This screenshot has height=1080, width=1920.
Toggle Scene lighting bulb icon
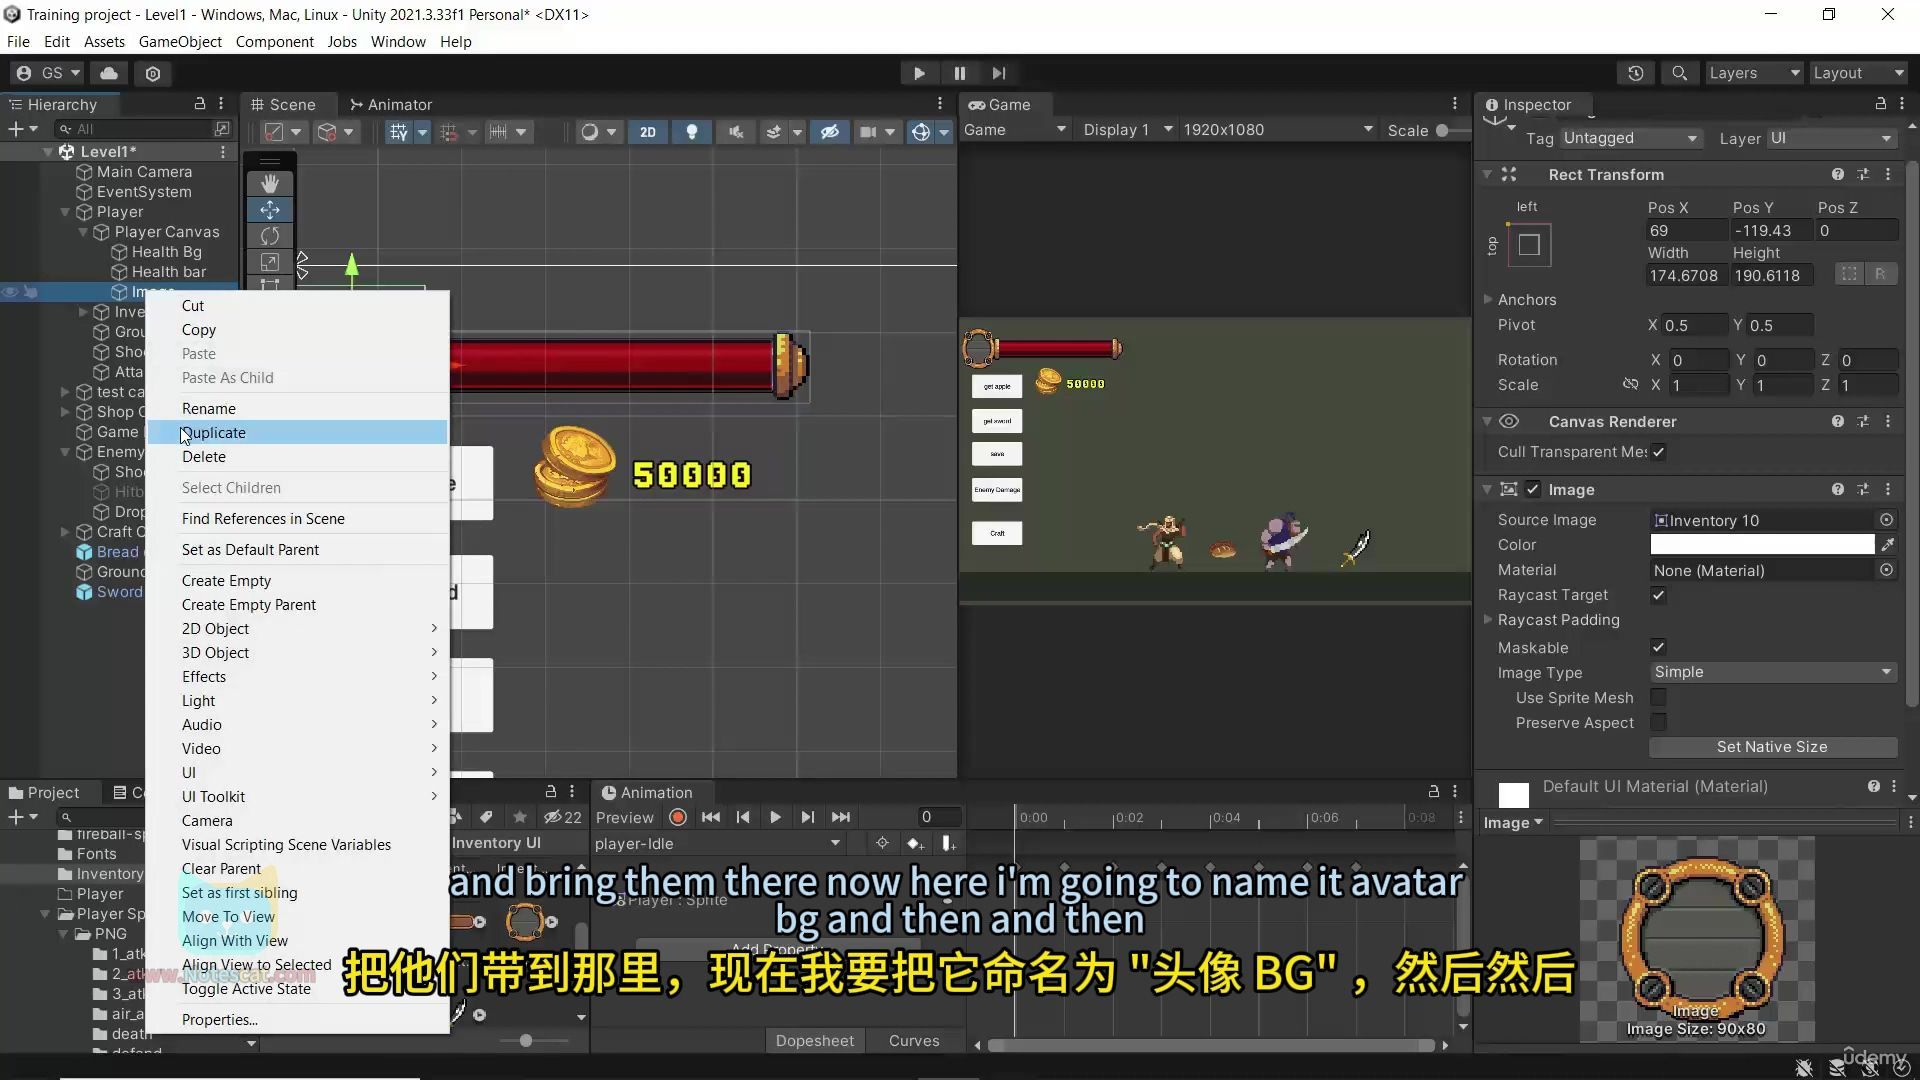[x=691, y=132]
